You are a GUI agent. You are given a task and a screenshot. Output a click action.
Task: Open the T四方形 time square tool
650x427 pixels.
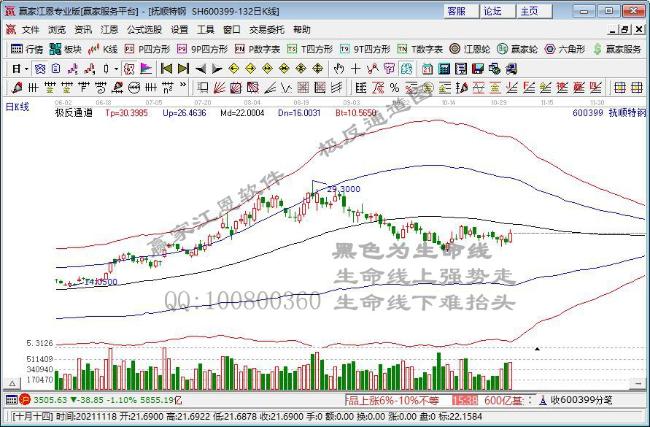pyautogui.click(x=310, y=49)
